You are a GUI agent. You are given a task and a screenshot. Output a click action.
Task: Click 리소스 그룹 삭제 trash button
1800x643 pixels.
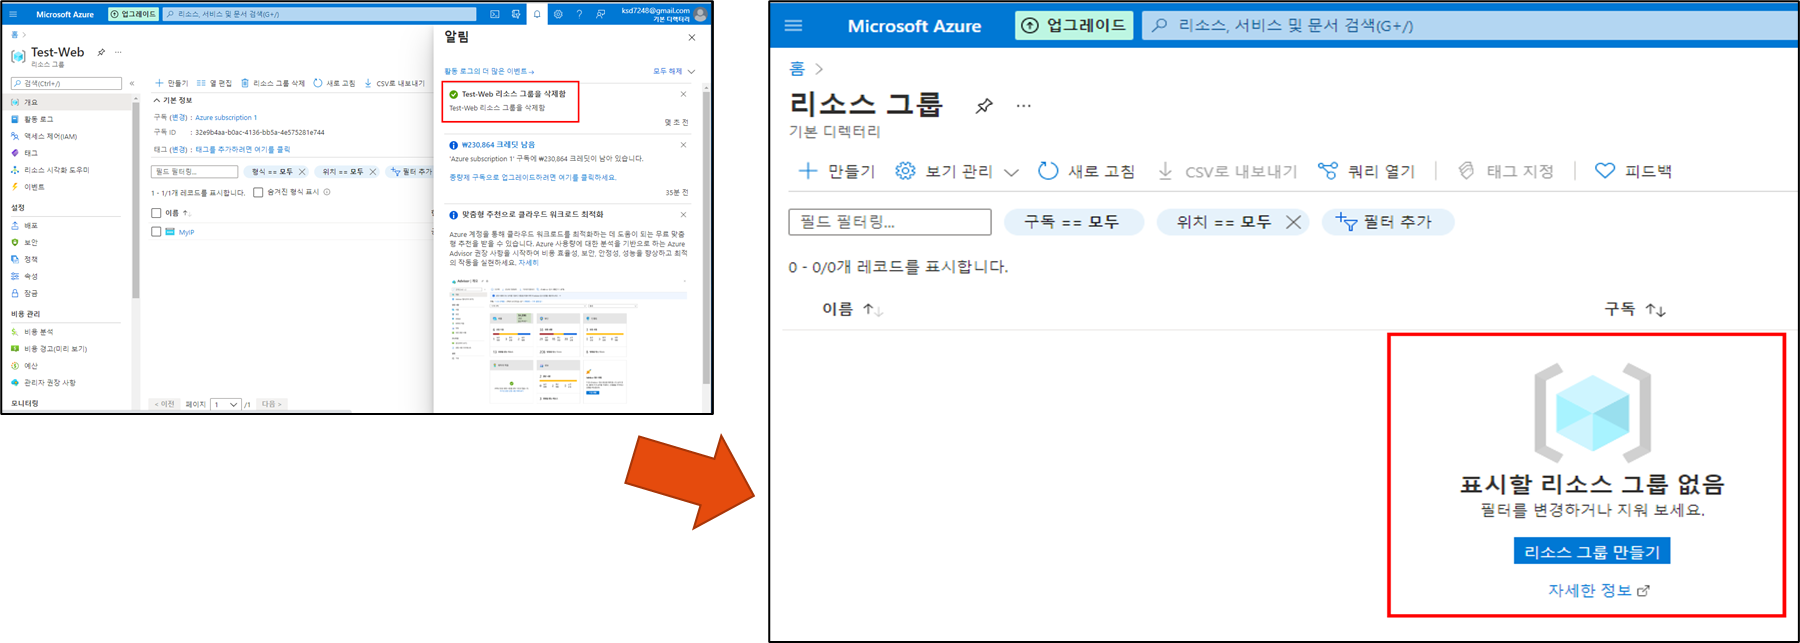pos(273,83)
